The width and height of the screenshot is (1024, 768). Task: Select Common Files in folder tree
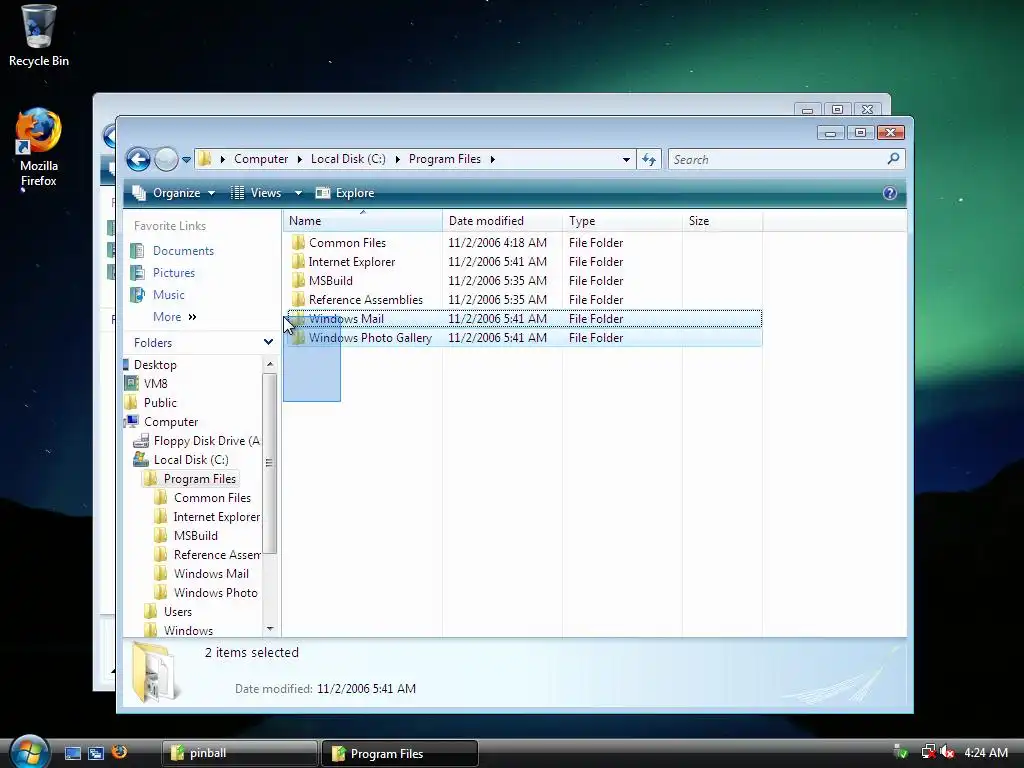(x=212, y=498)
